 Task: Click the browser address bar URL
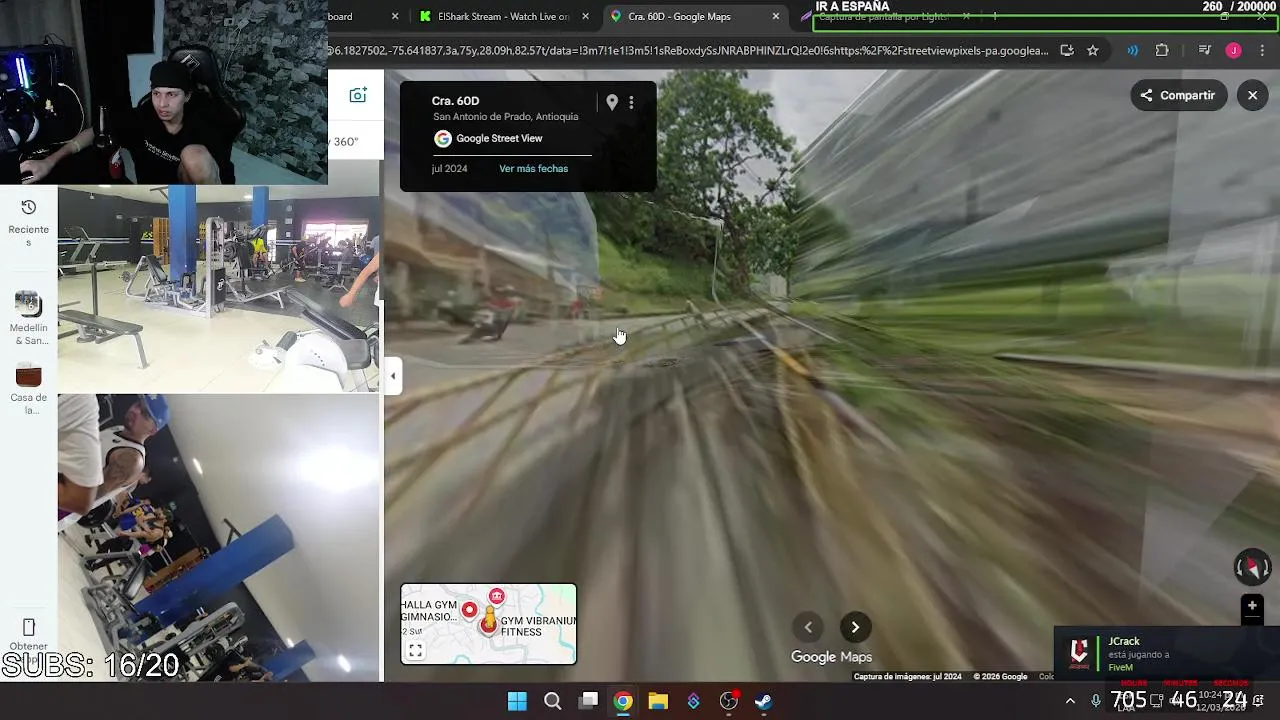[688, 51]
